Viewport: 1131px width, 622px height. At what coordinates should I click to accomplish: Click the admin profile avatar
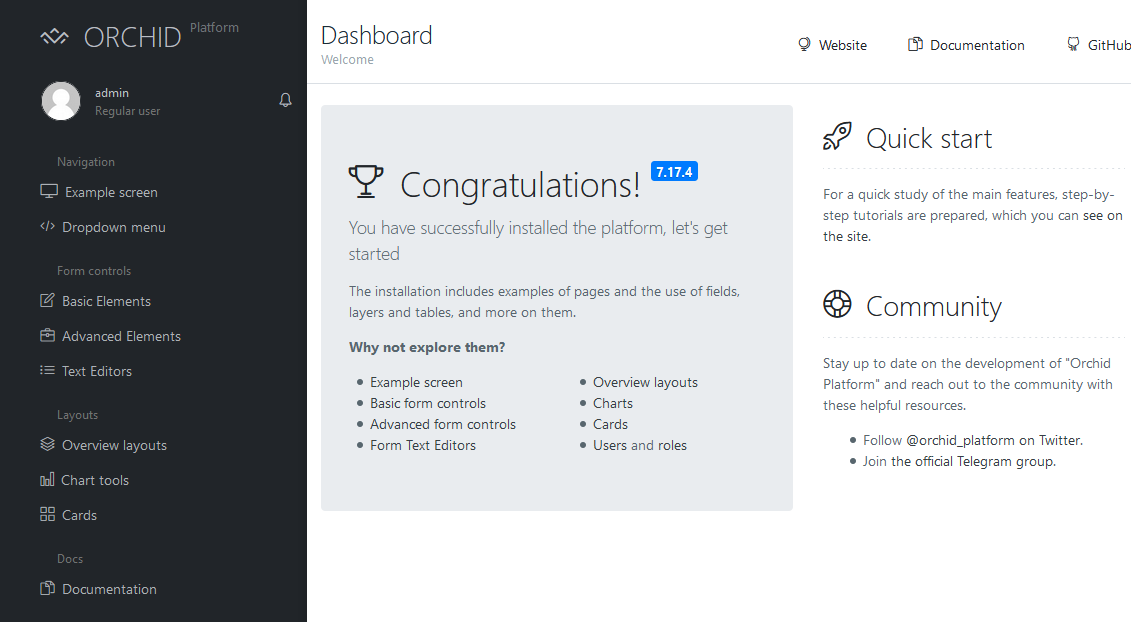(x=61, y=101)
